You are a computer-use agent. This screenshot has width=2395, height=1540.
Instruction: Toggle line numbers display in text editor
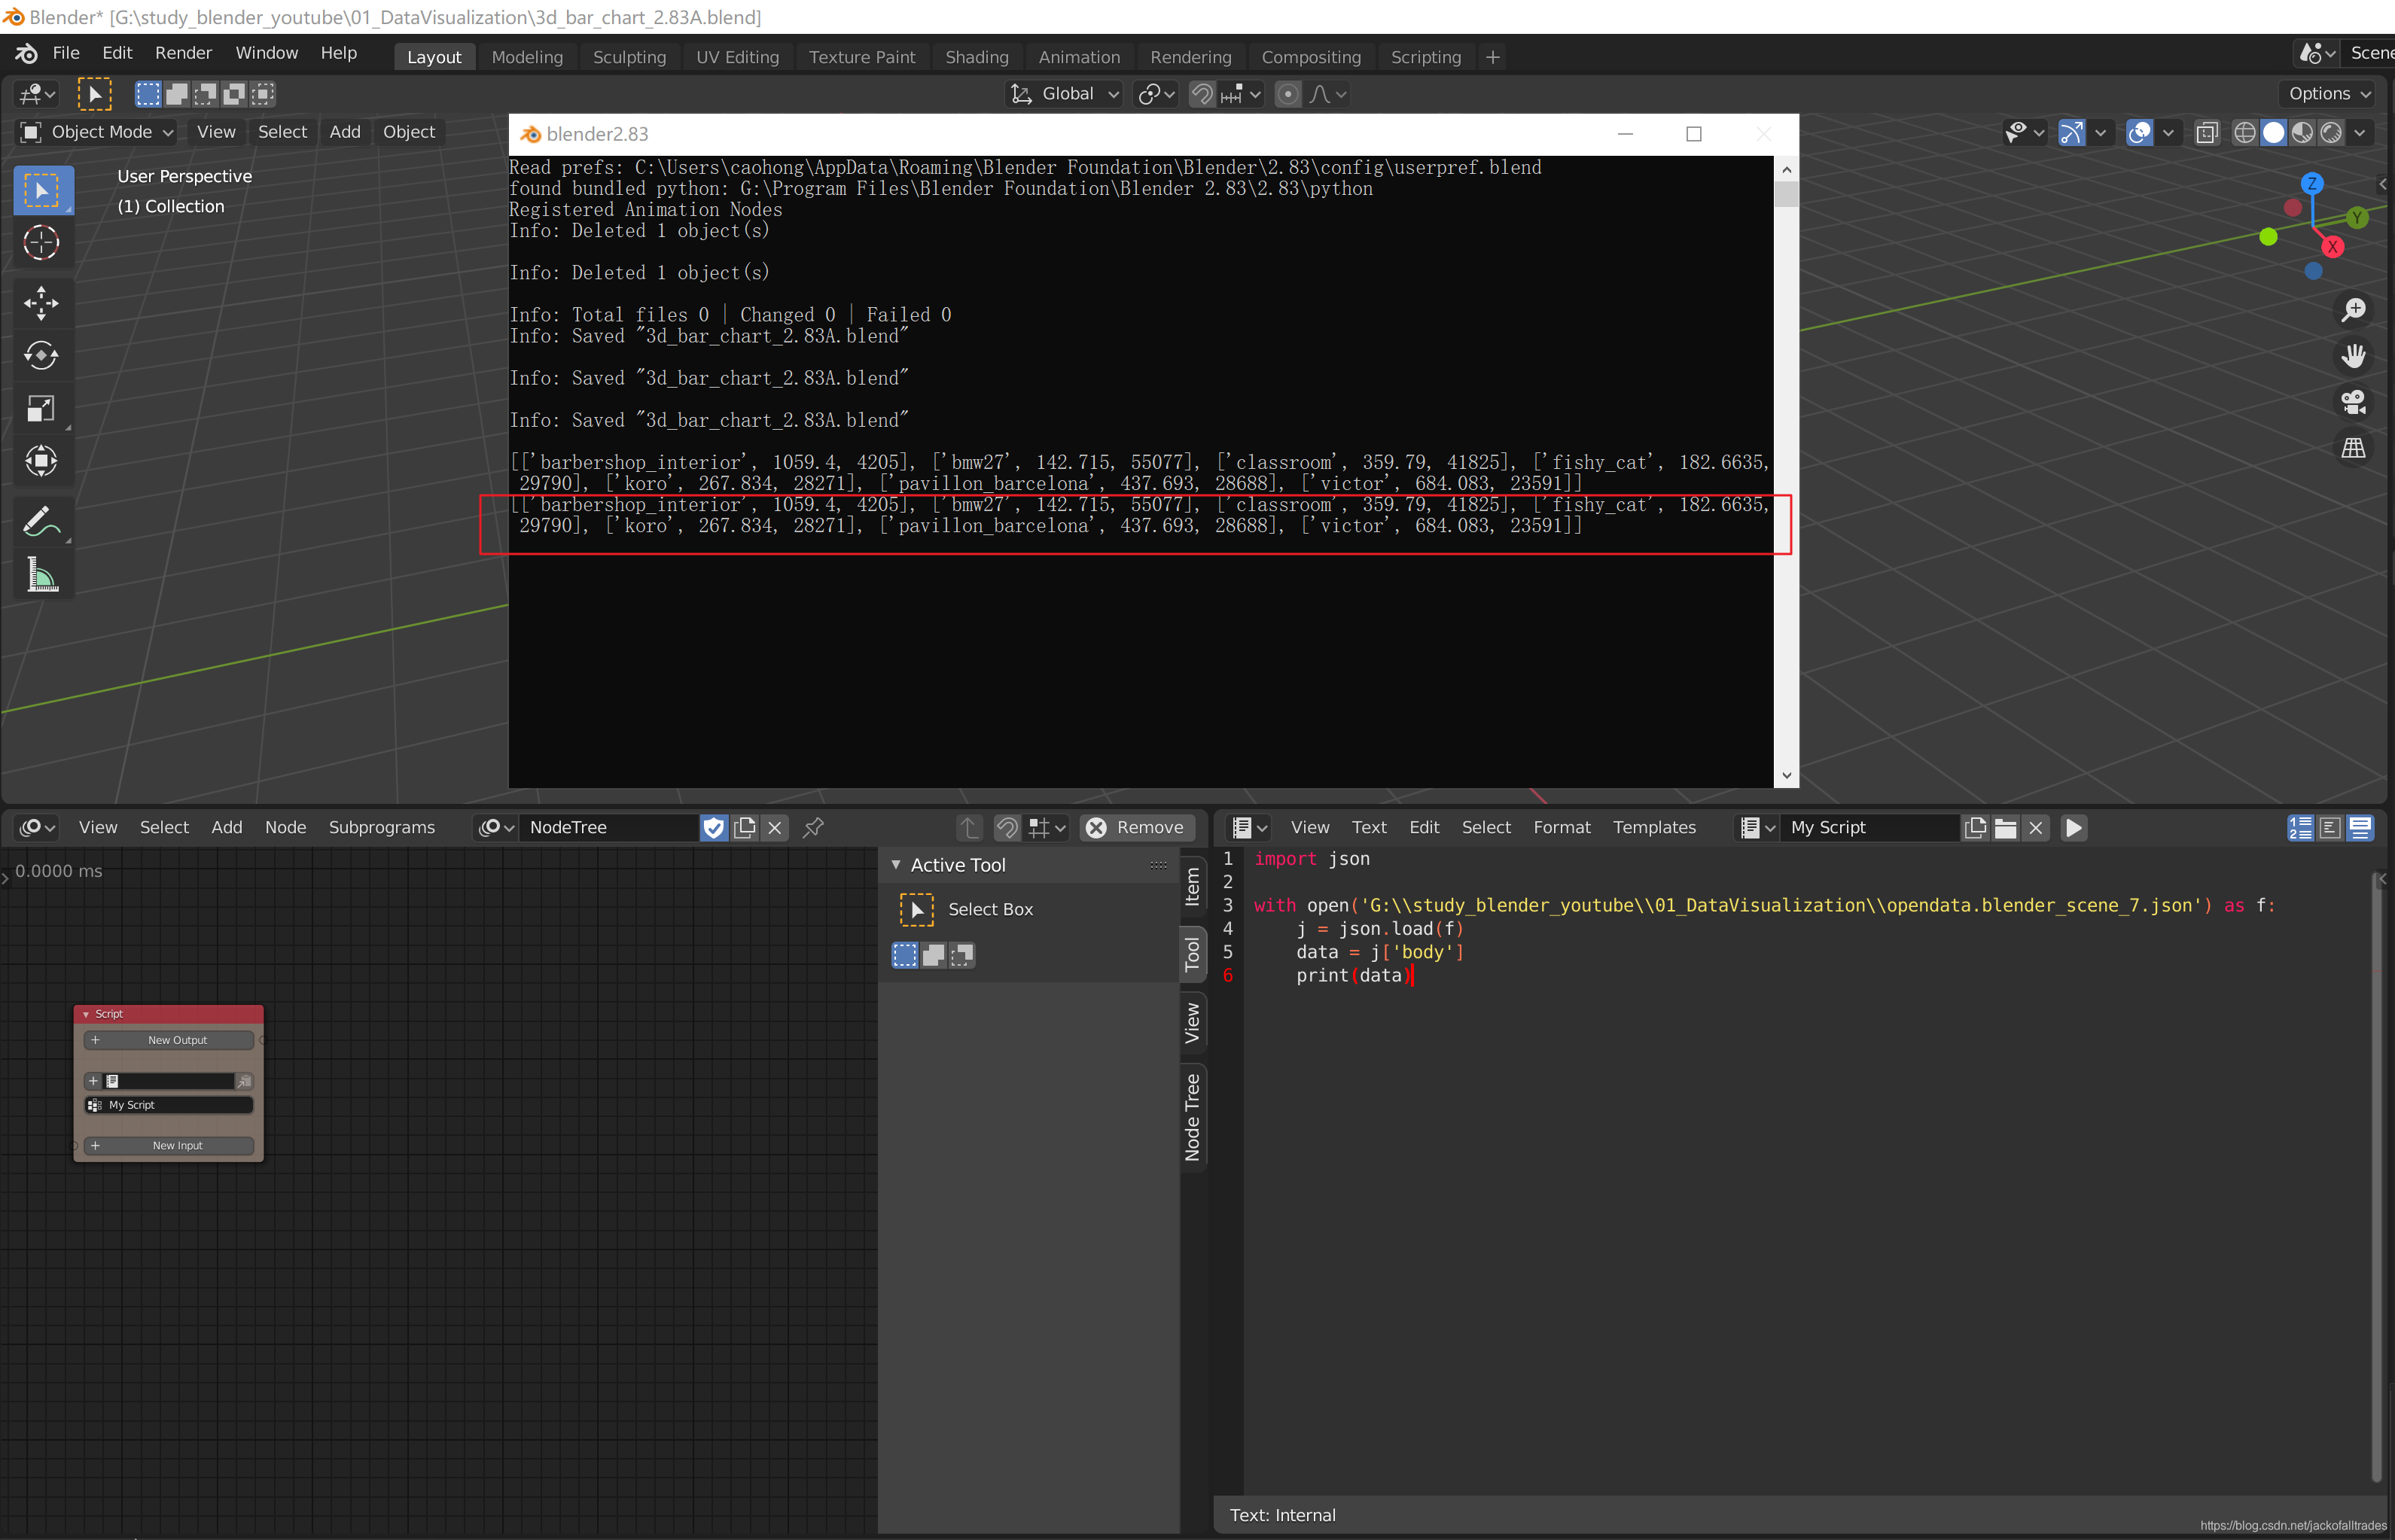(x=2301, y=827)
